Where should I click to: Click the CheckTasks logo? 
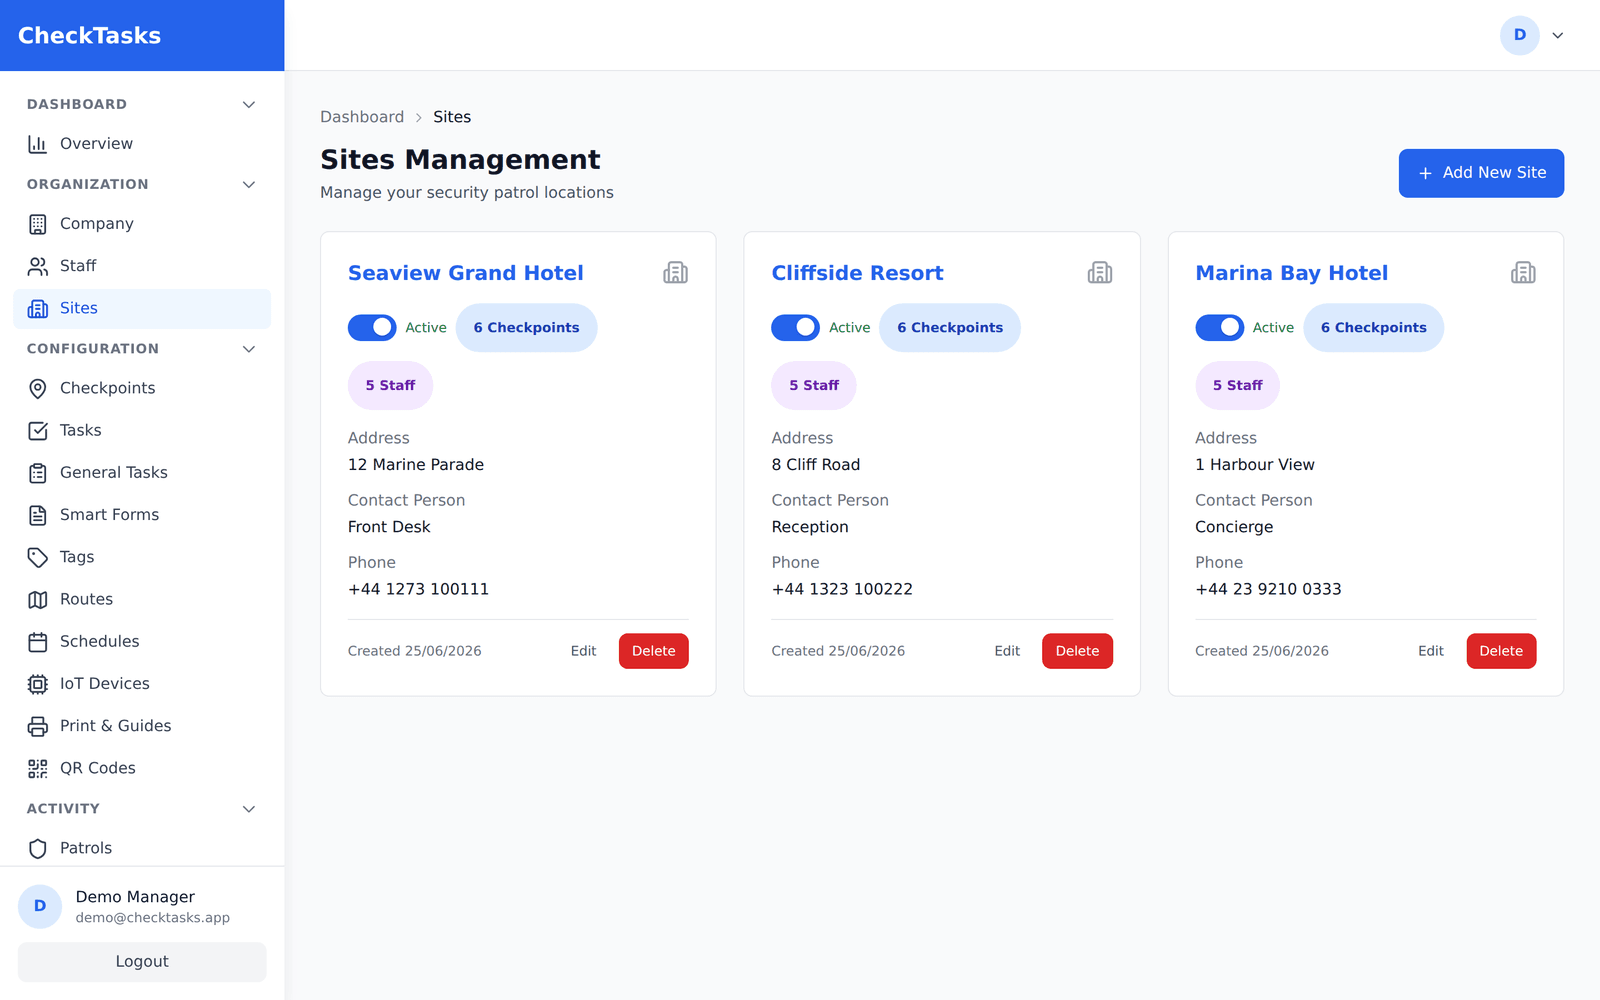point(90,36)
